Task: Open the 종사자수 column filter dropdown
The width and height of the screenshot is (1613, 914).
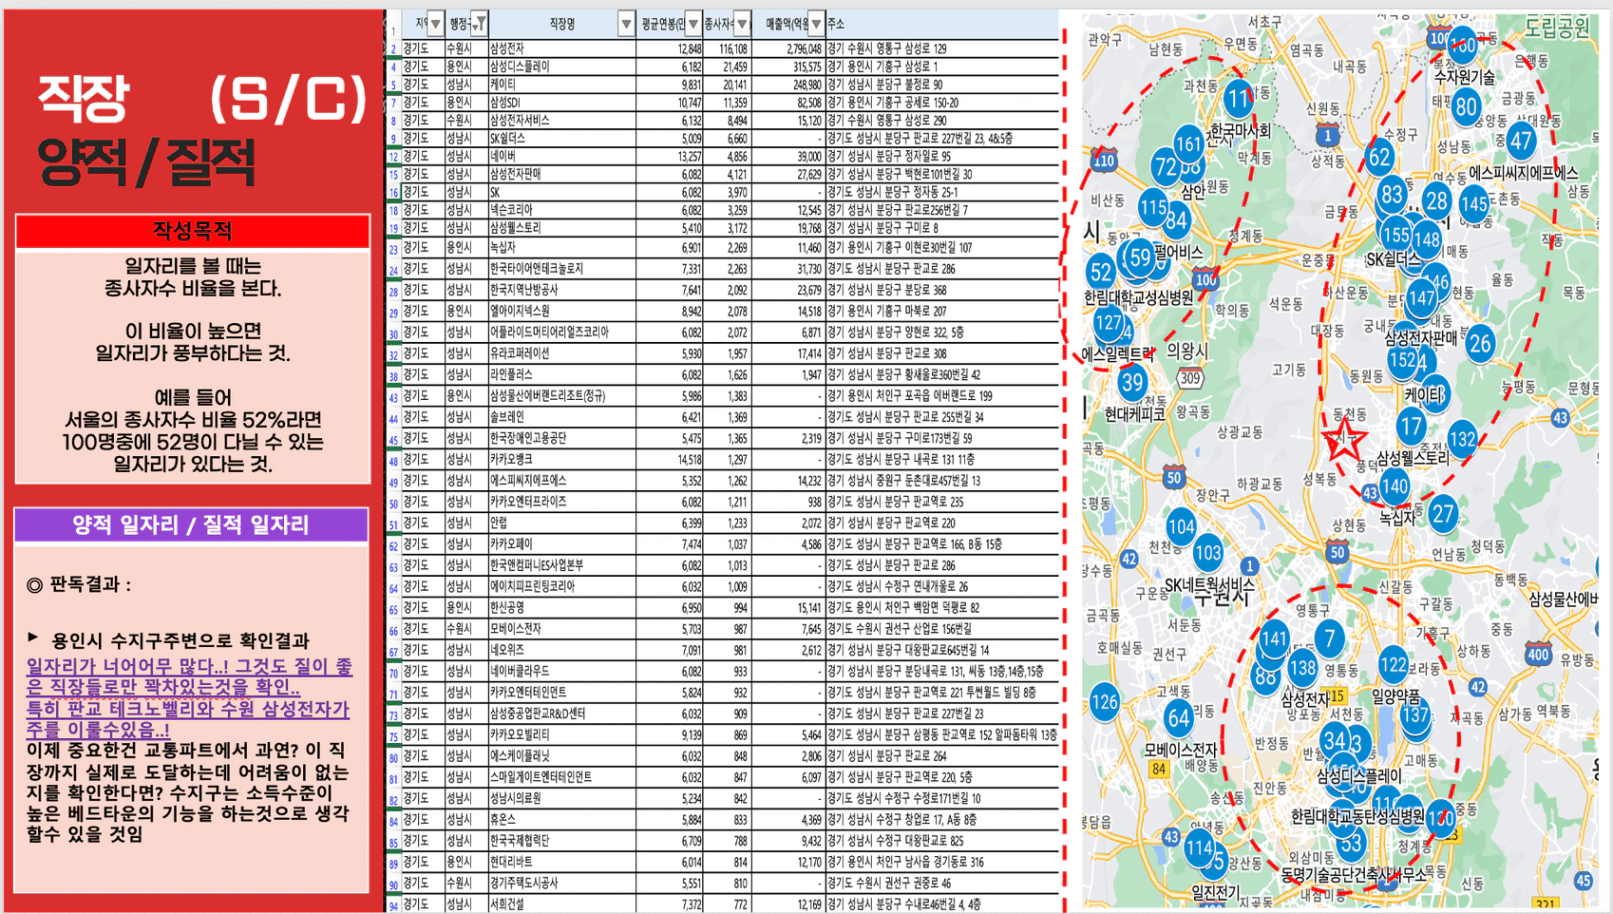Action: [742, 23]
